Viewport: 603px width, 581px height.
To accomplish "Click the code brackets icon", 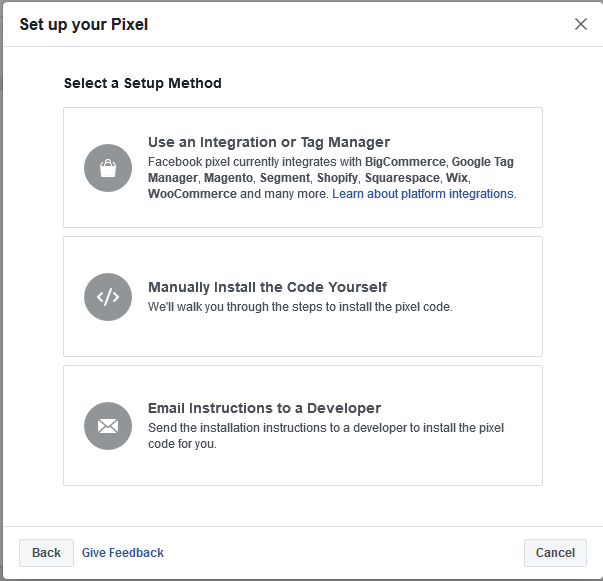I will coord(108,297).
